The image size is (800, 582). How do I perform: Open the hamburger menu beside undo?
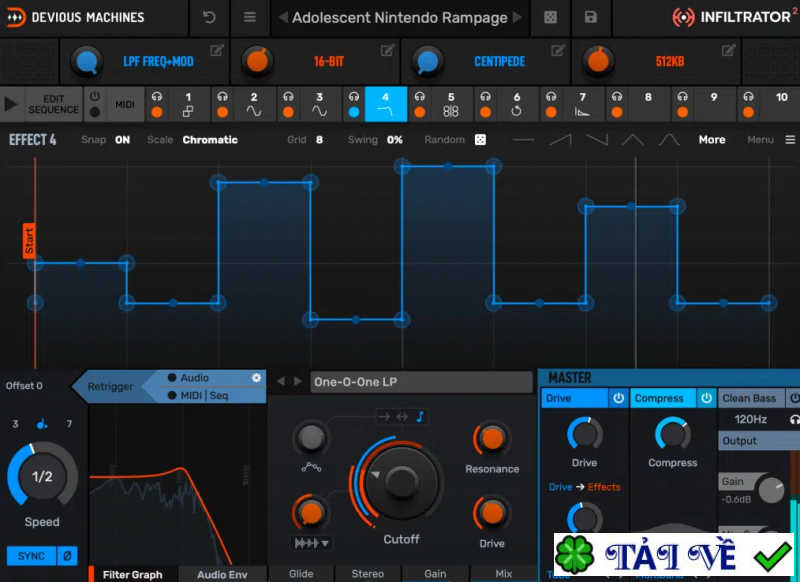250,17
